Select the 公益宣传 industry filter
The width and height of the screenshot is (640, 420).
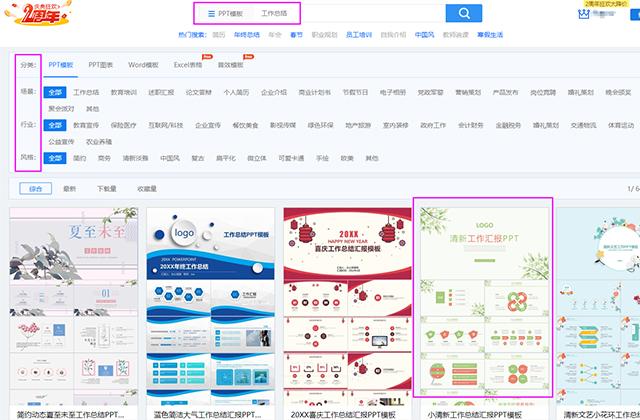(61, 142)
